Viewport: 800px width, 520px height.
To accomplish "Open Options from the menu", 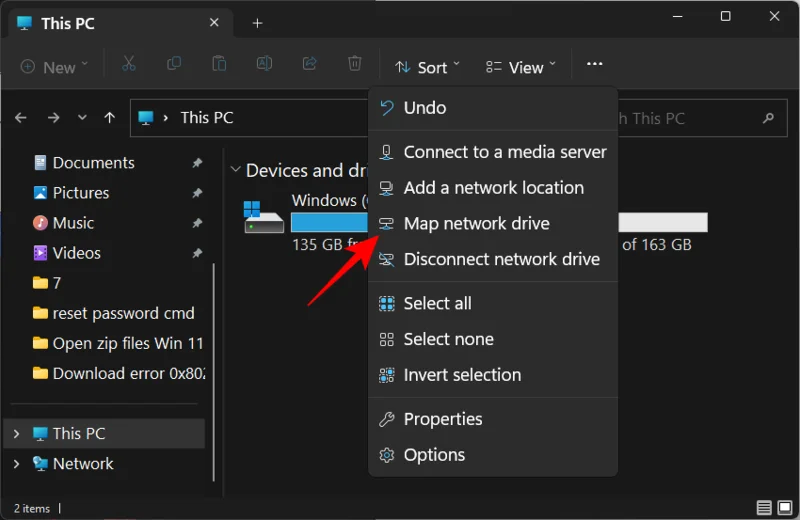I will 493,455.
